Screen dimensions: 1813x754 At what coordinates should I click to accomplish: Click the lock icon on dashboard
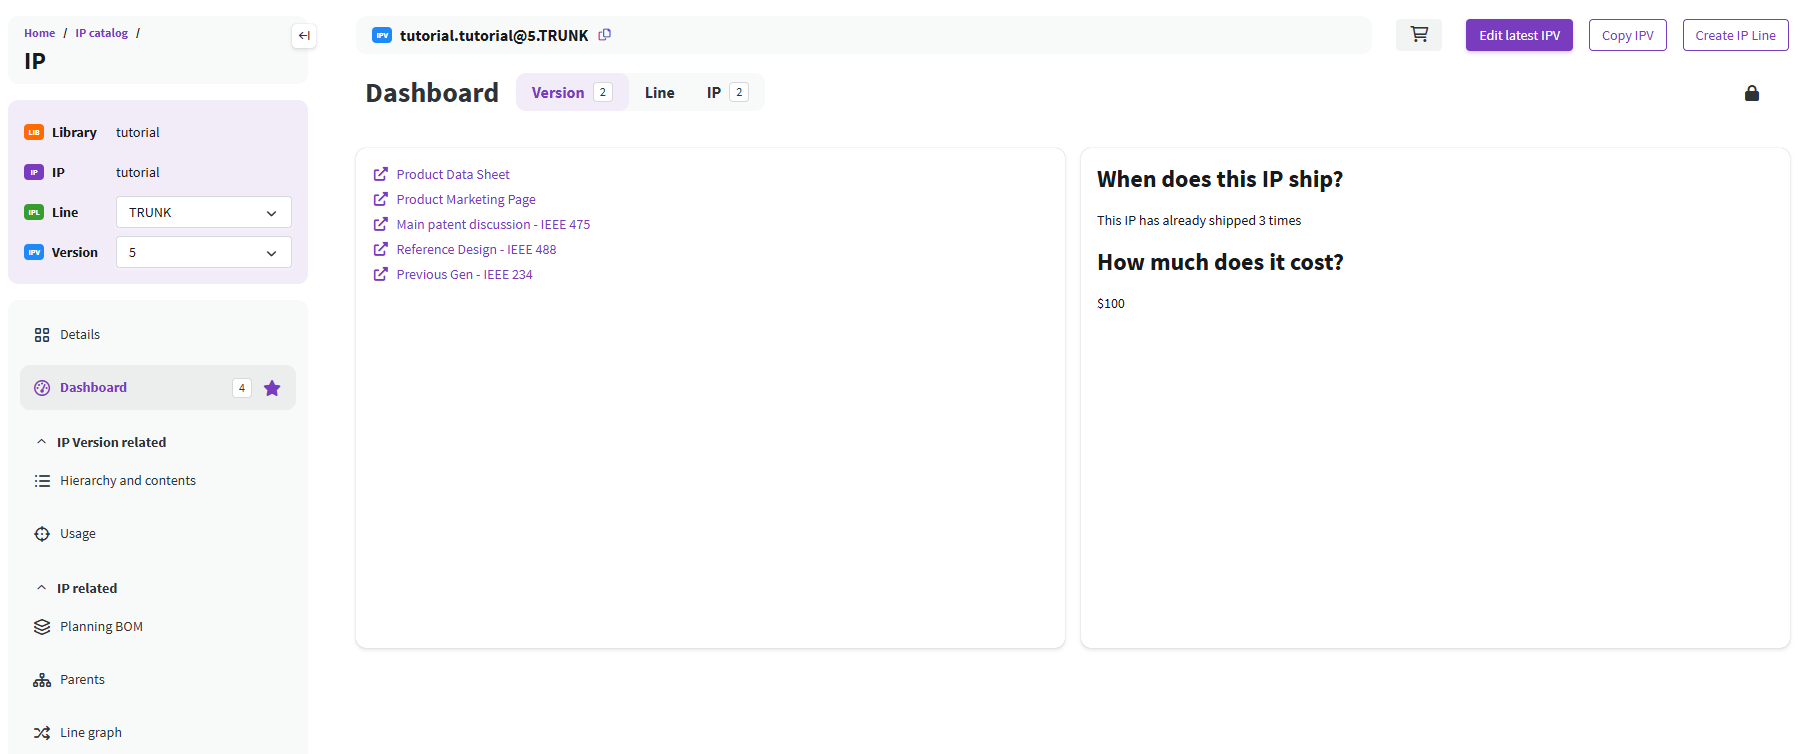tap(1751, 93)
